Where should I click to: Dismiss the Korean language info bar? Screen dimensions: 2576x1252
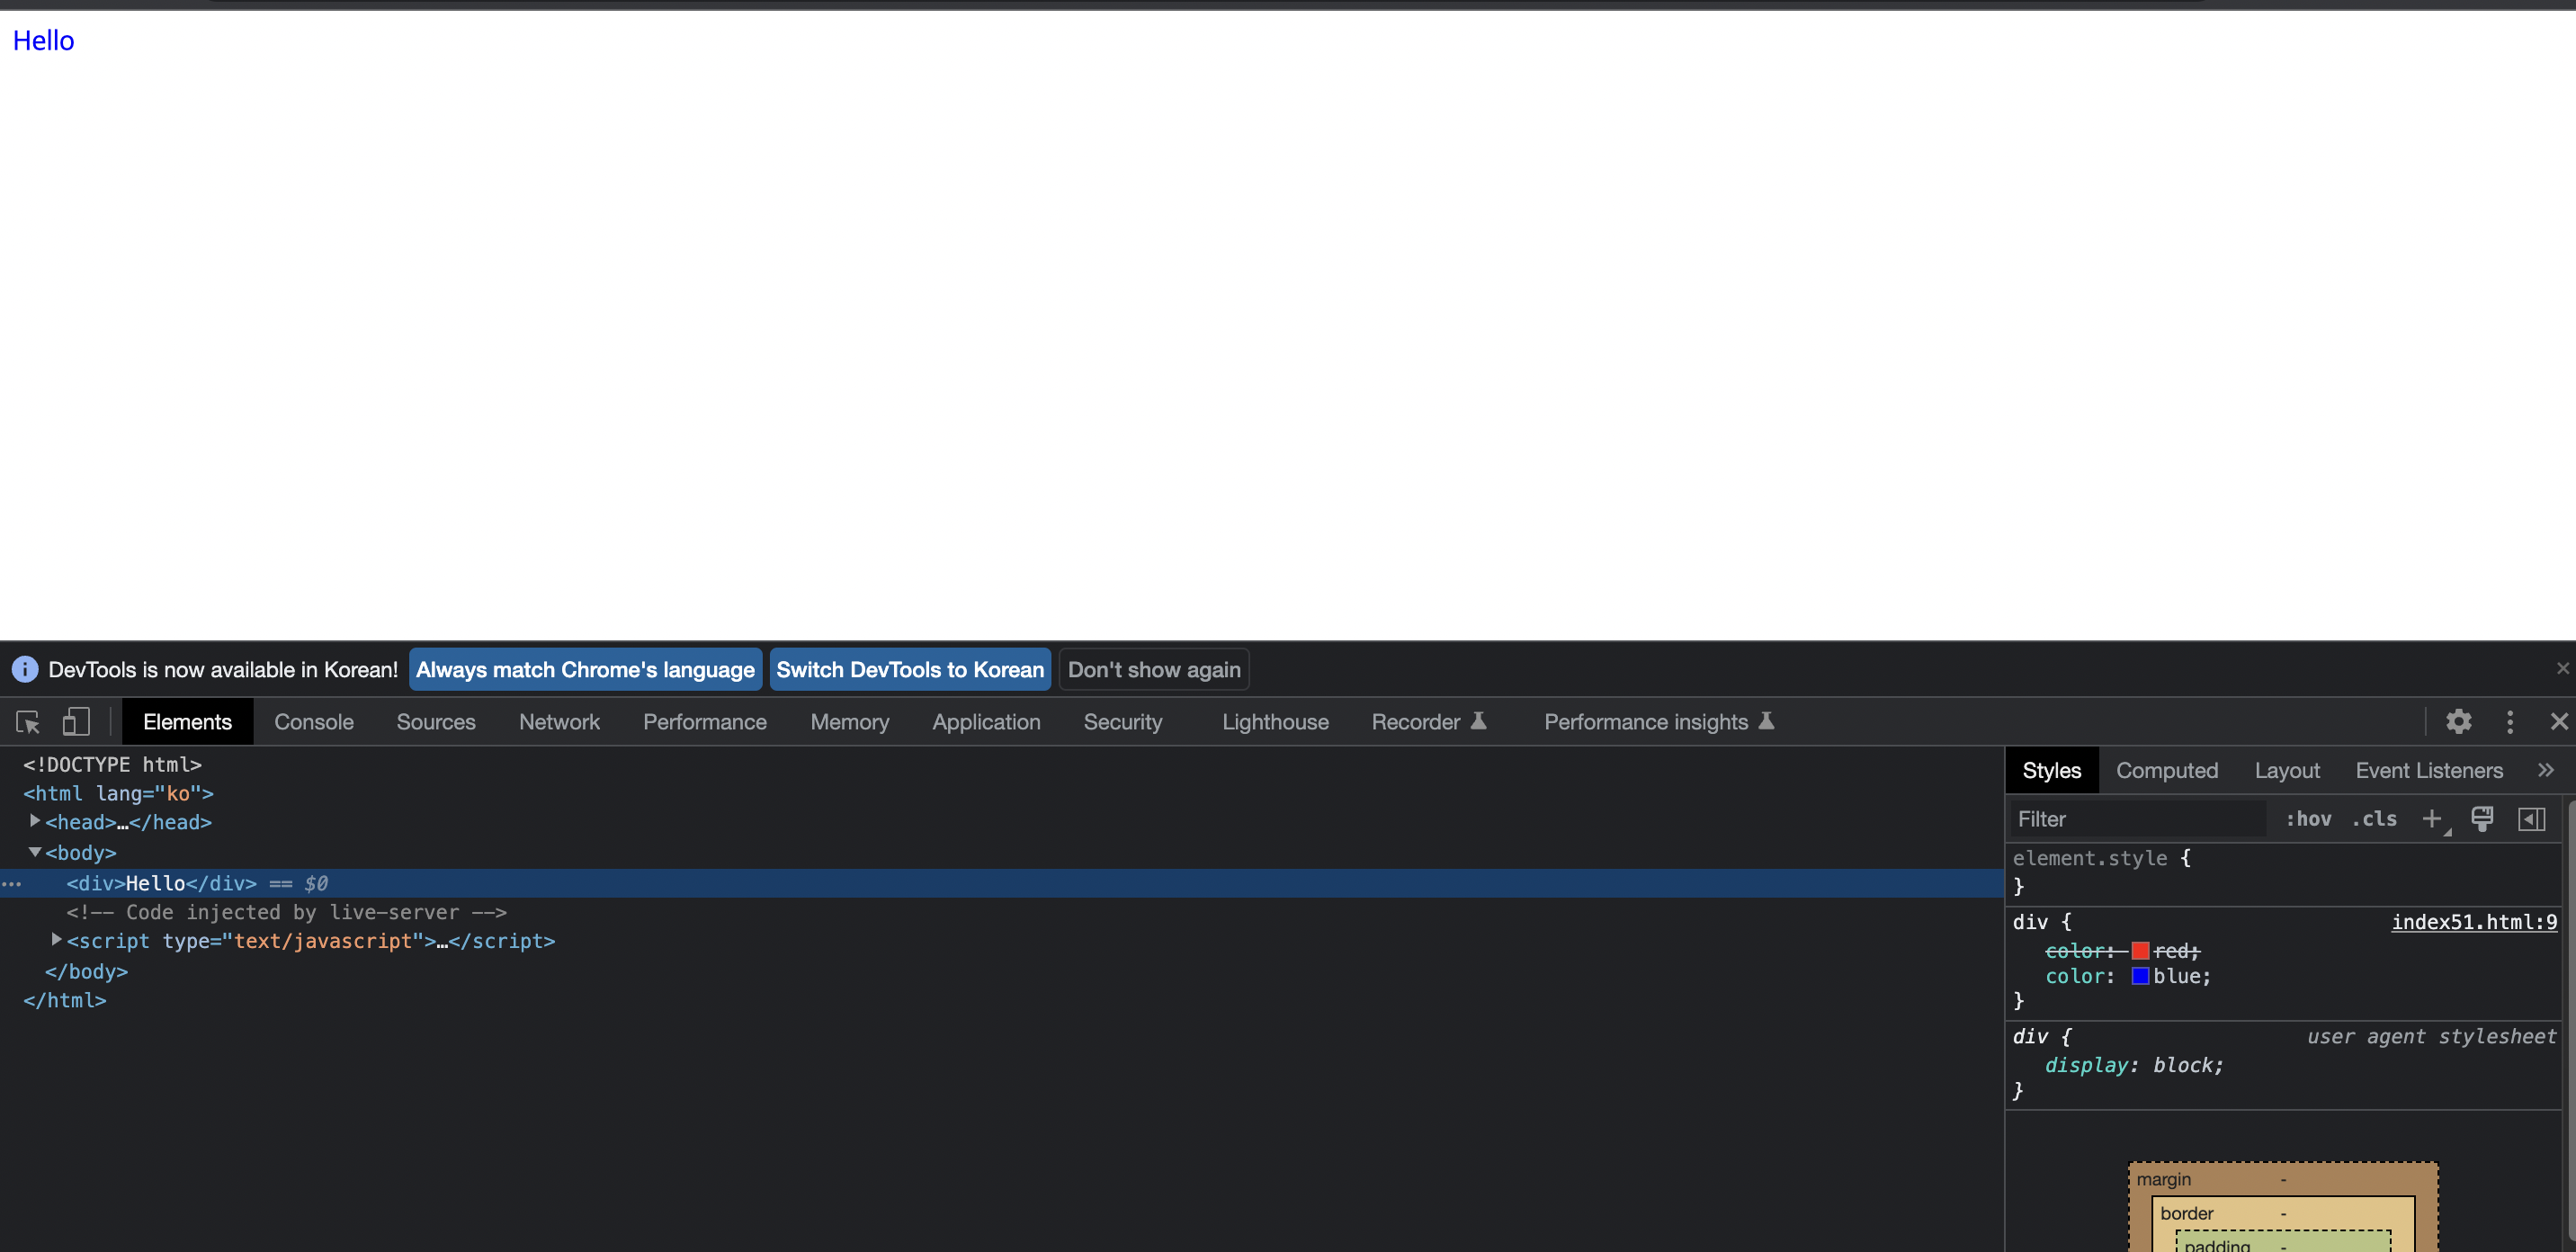[x=2562, y=668]
